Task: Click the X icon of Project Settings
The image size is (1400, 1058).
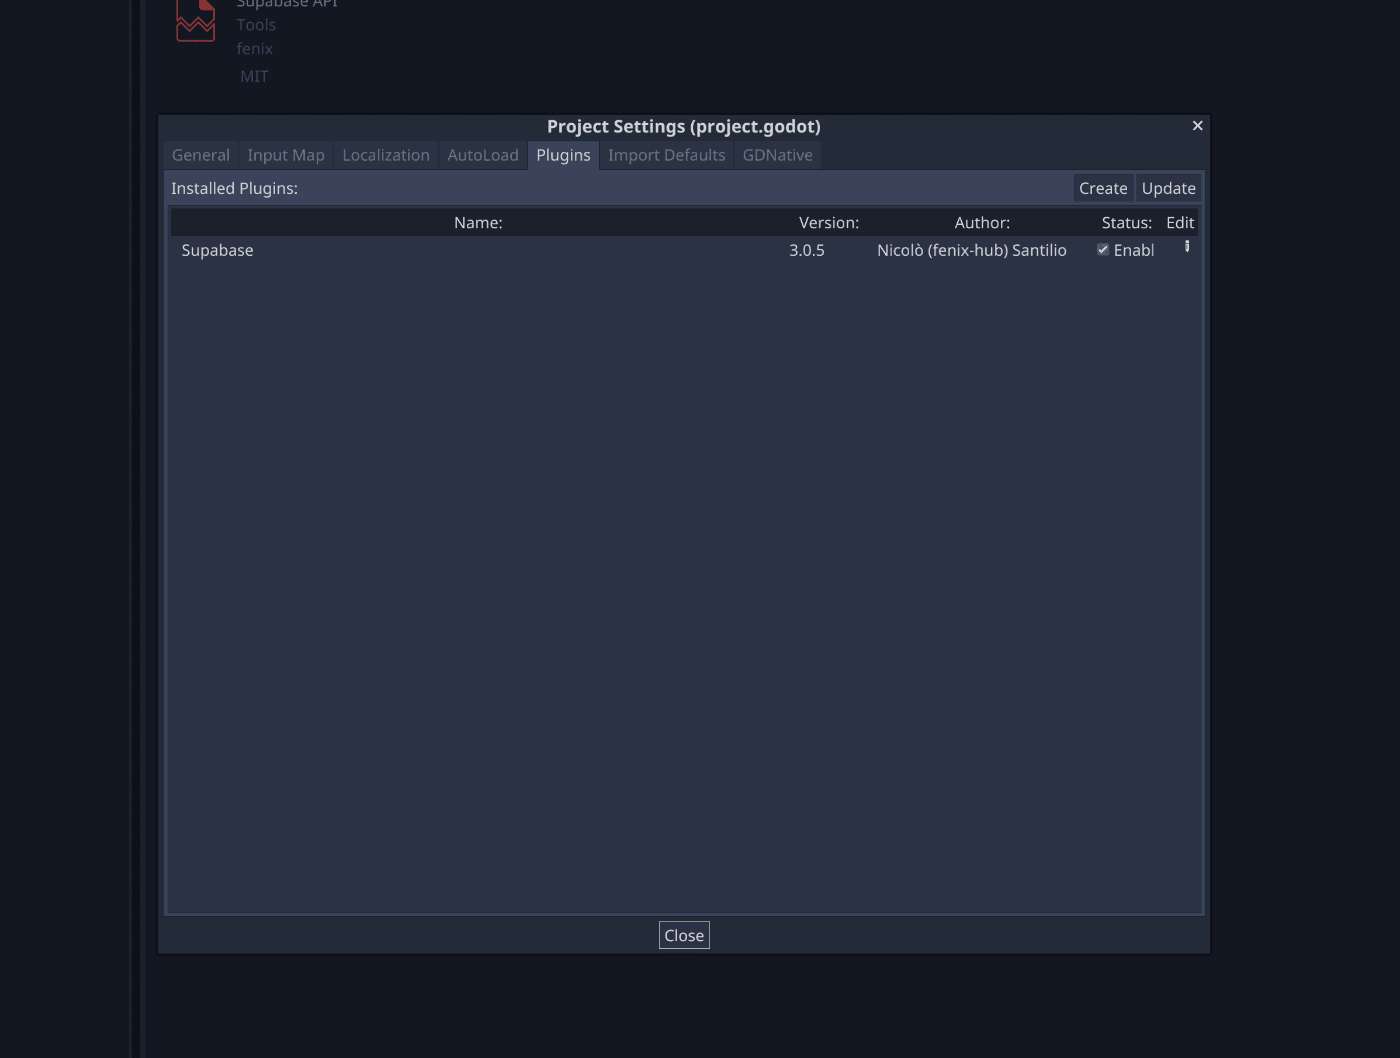Action: pos(1197,126)
